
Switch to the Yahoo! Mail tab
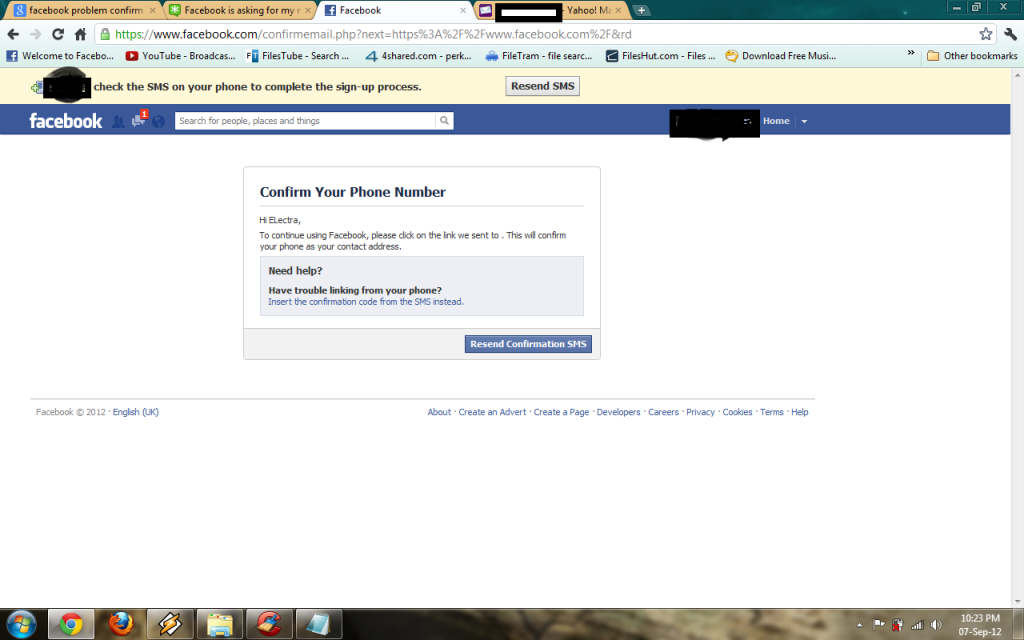(552, 10)
